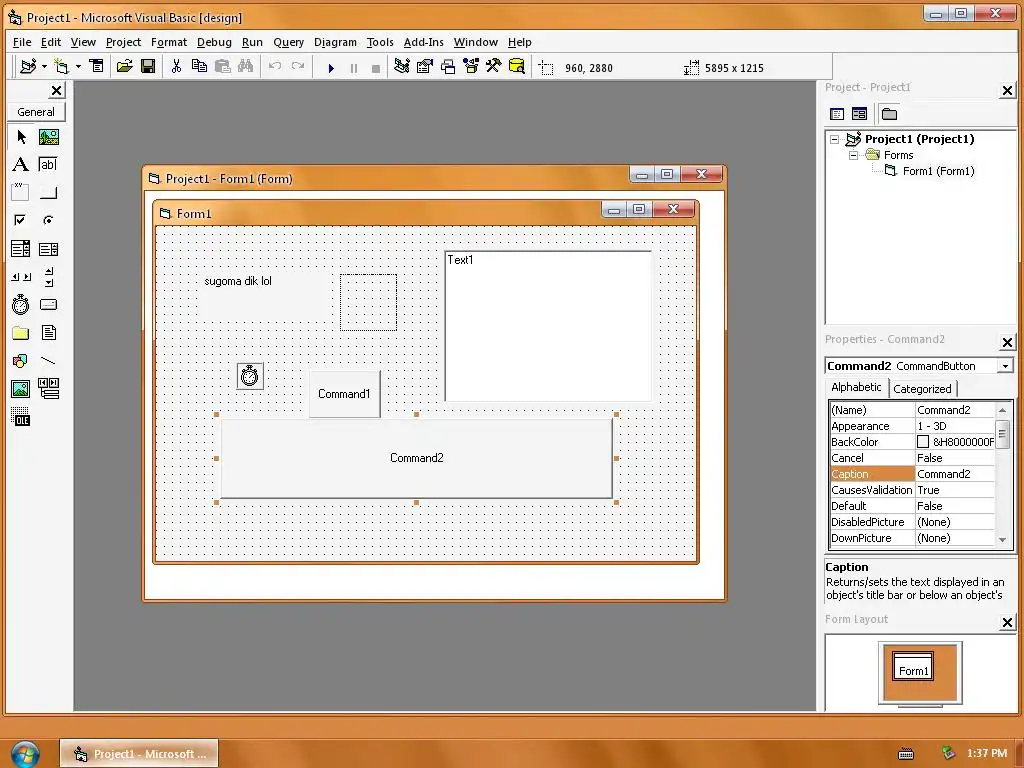Click the Cut scissors icon
The width and height of the screenshot is (1024, 768).
(176, 67)
